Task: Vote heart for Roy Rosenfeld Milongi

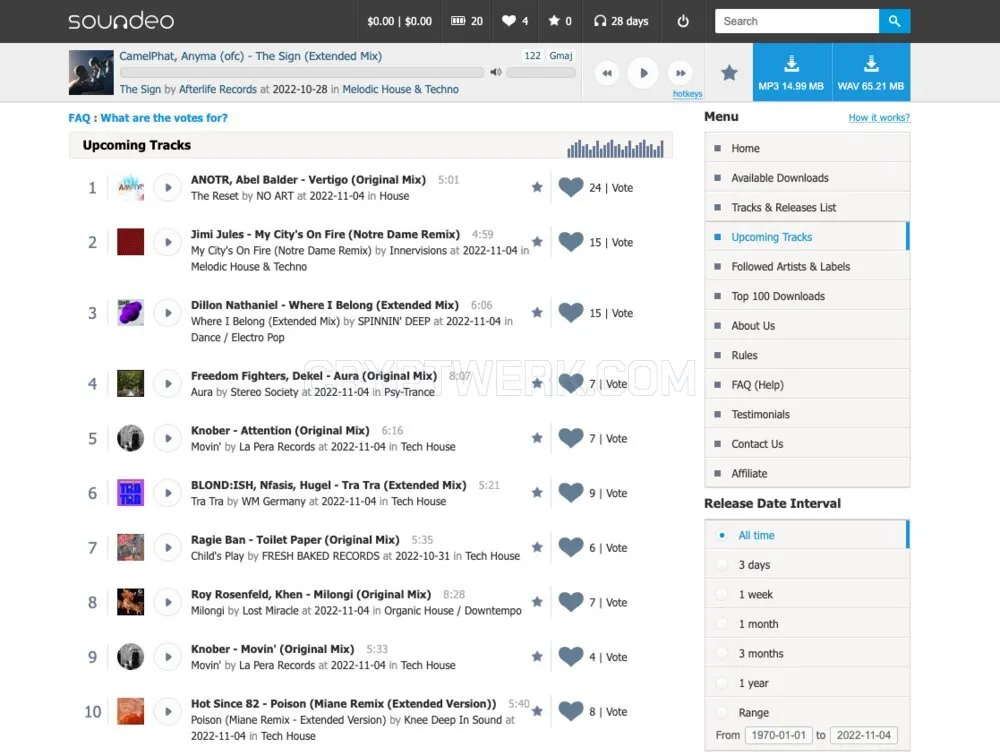Action: 571,602
